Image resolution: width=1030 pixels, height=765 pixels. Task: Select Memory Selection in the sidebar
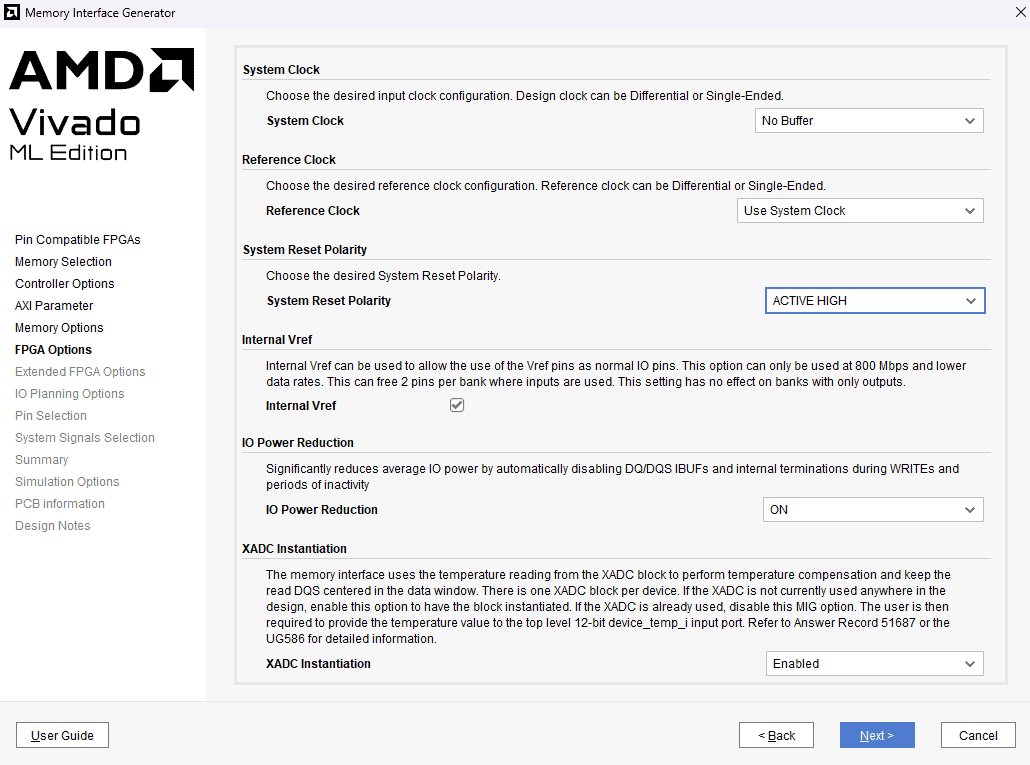click(63, 262)
